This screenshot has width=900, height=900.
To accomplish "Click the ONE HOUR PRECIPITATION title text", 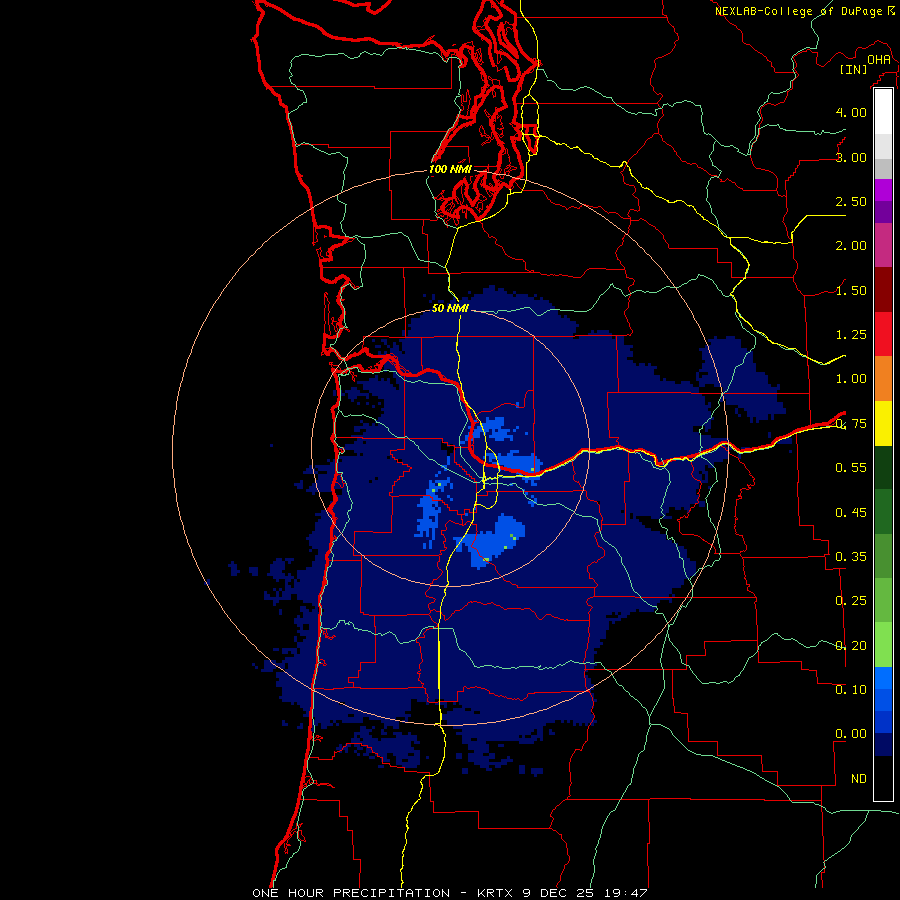I will pyautogui.click(x=351, y=893).
